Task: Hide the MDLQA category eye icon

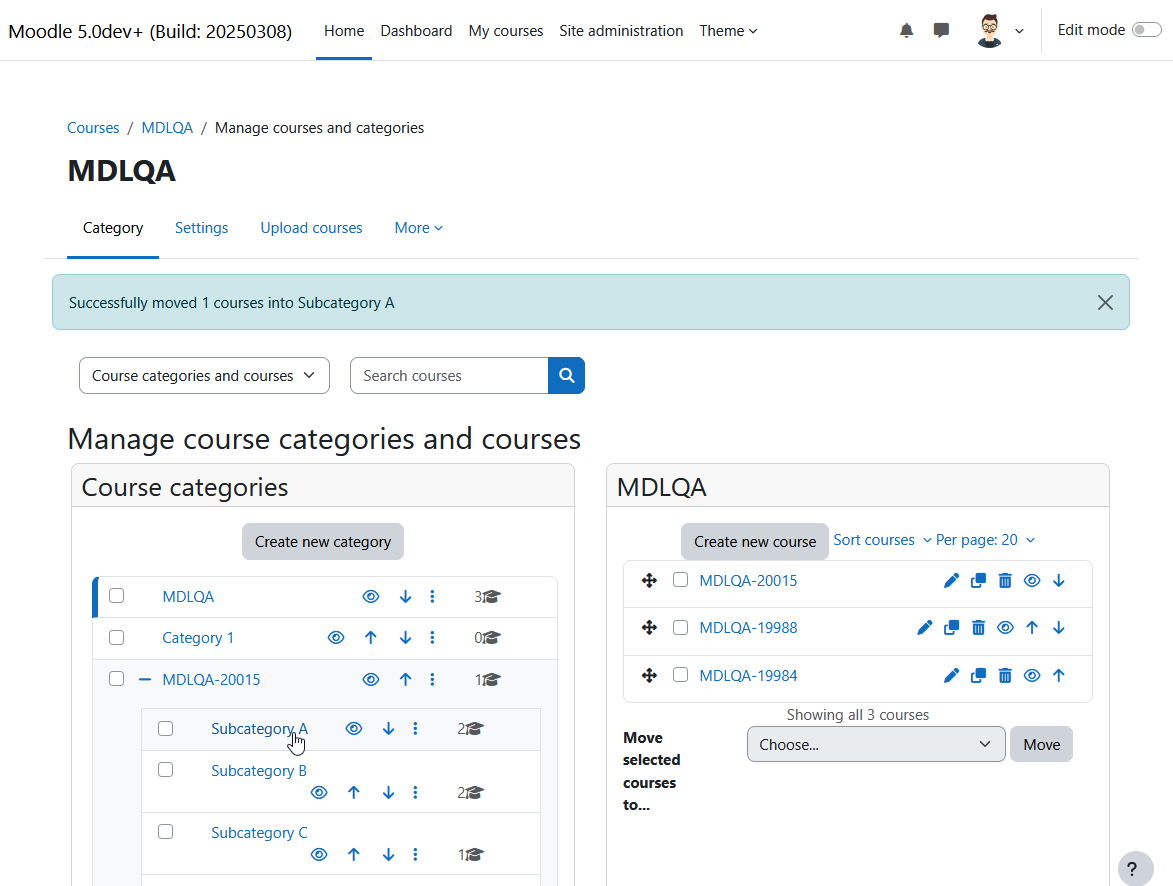Action: pyautogui.click(x=370, y=596)
